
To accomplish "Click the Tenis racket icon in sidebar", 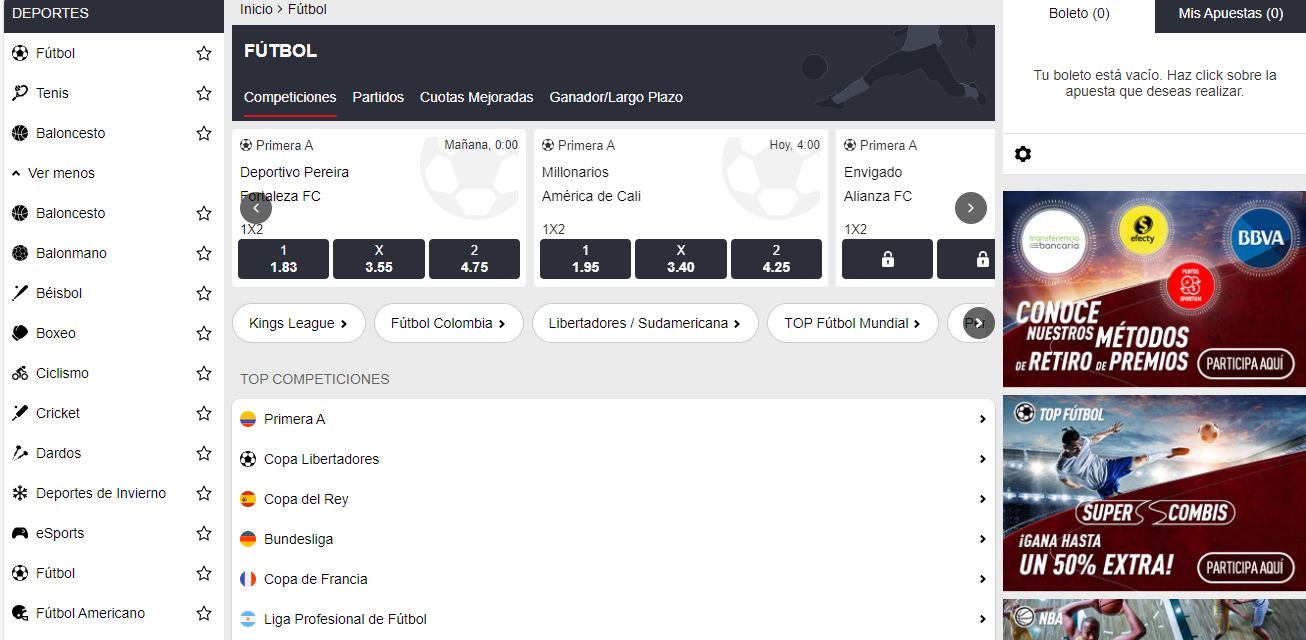I will click(20, 93).
